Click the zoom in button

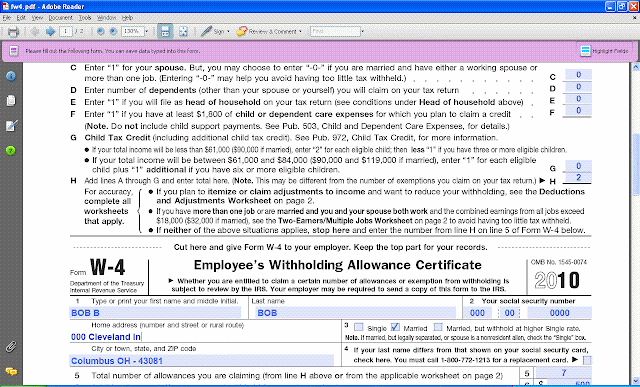click(113, 31)
